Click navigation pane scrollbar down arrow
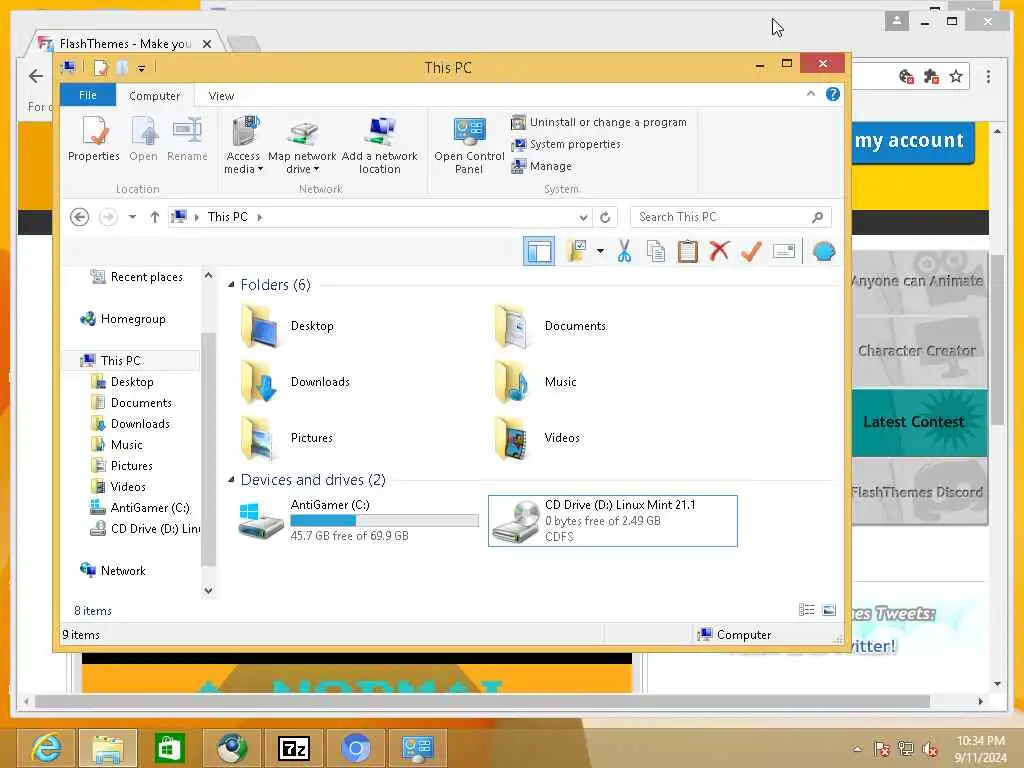 (208, 590)
